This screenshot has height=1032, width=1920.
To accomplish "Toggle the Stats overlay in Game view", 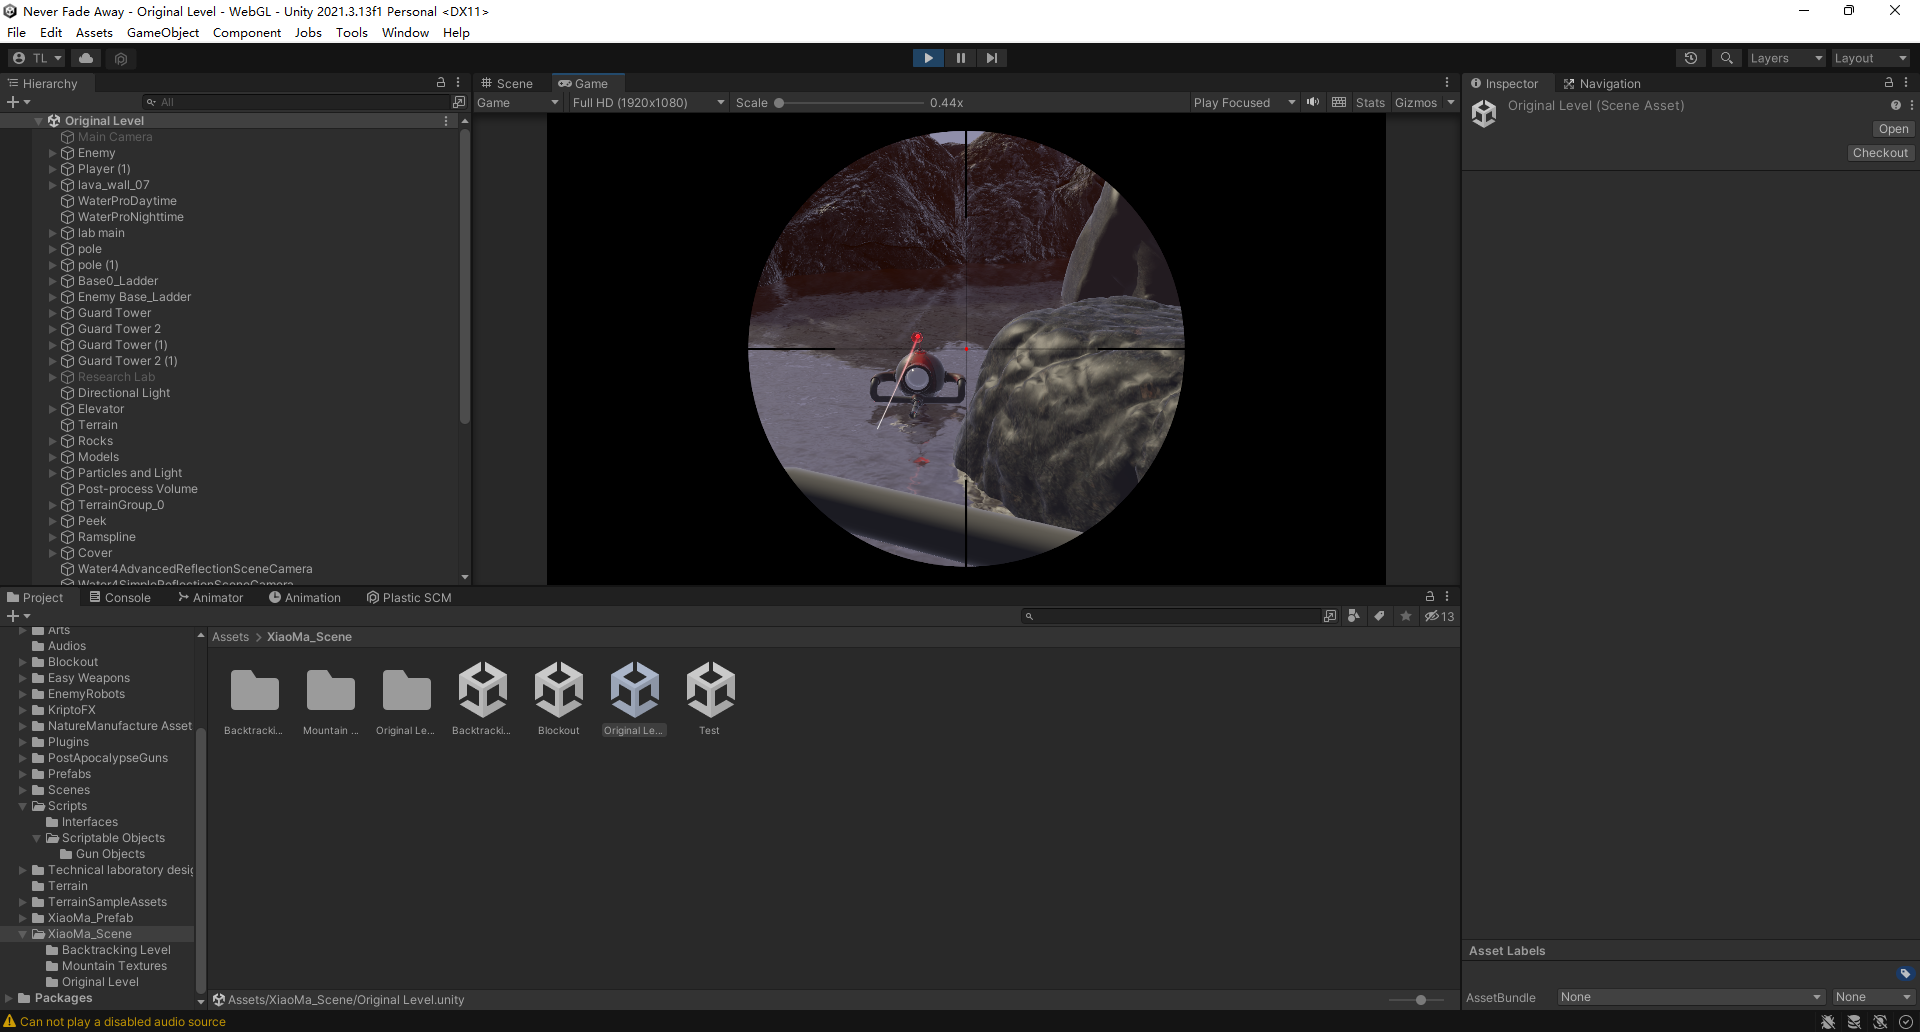I will pos(1369,102).
